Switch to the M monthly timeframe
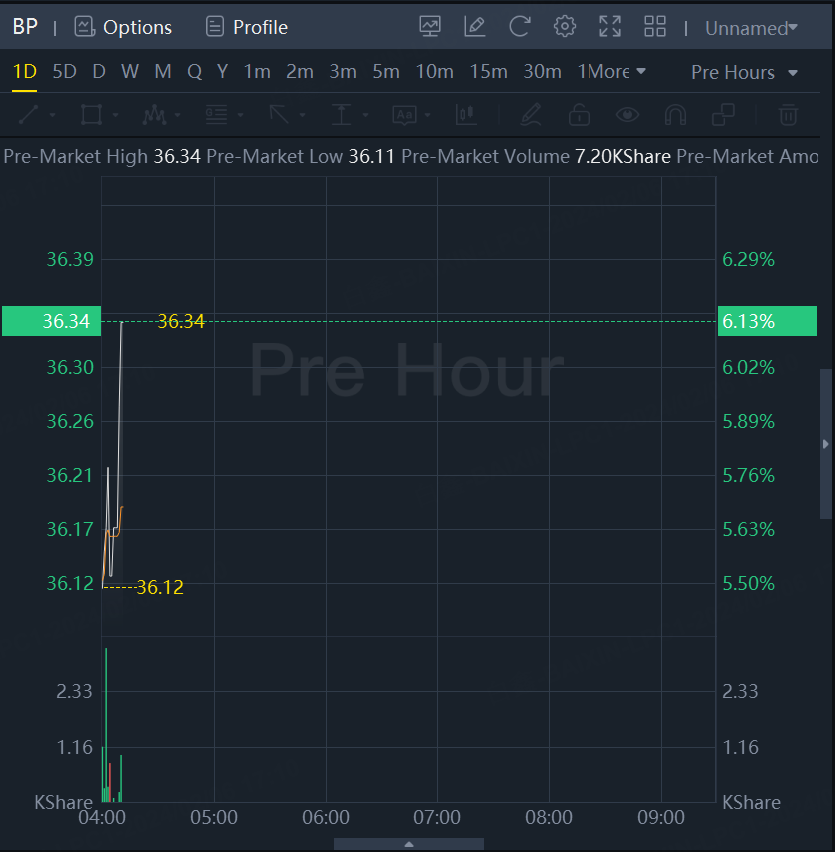The width and height of the screenshot is (835, 852). click(163, 71)
